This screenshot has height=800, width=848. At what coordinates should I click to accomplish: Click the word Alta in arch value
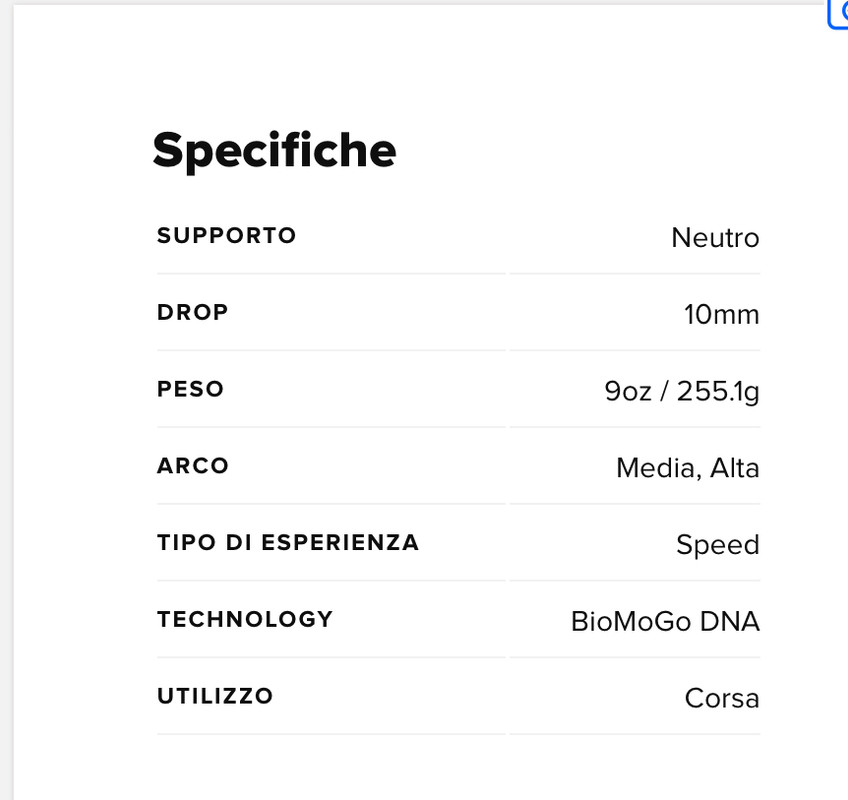coord(734,468)
